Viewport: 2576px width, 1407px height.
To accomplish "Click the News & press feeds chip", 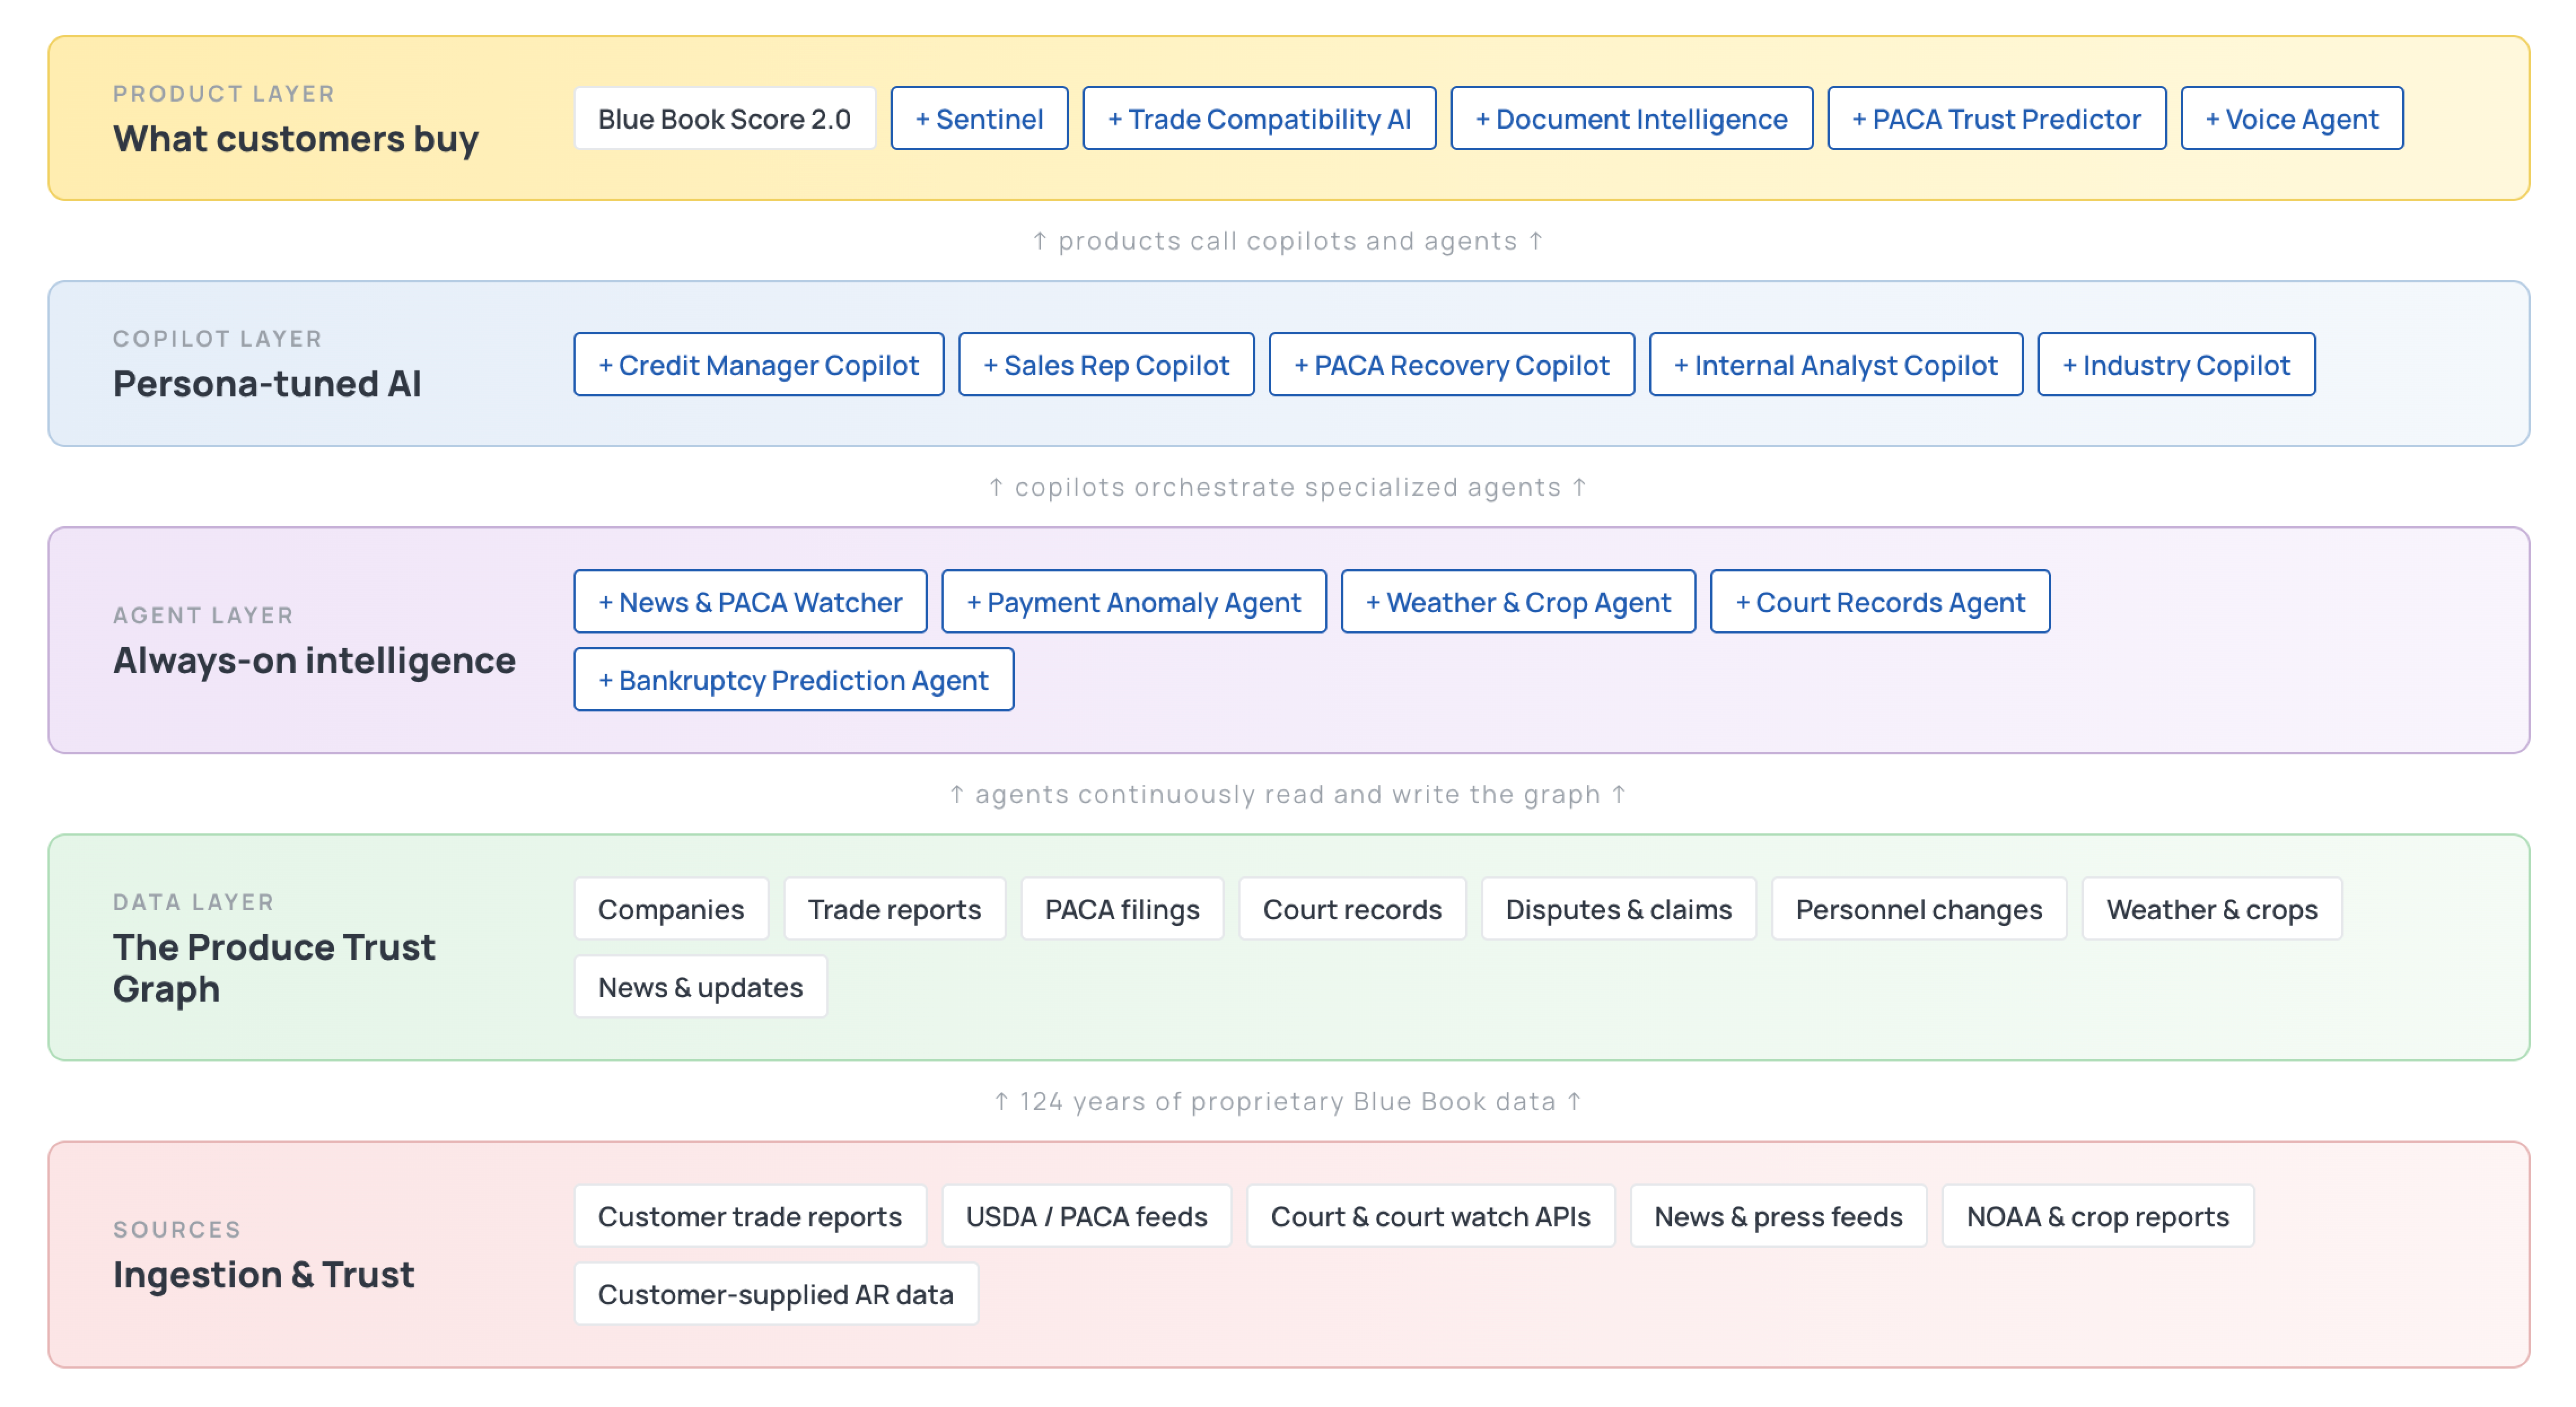I will [1778, 1216].
